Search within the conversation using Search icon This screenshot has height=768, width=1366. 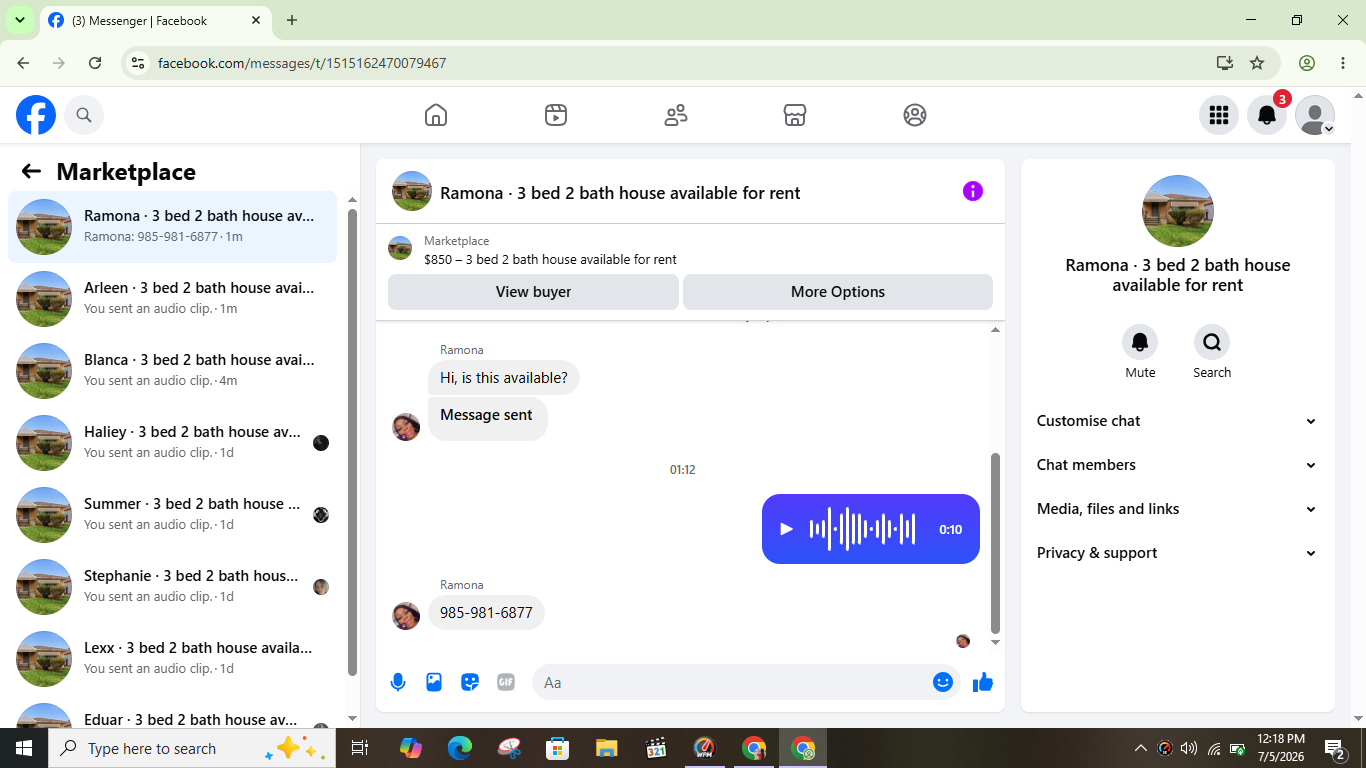[x=1212, y=343]
